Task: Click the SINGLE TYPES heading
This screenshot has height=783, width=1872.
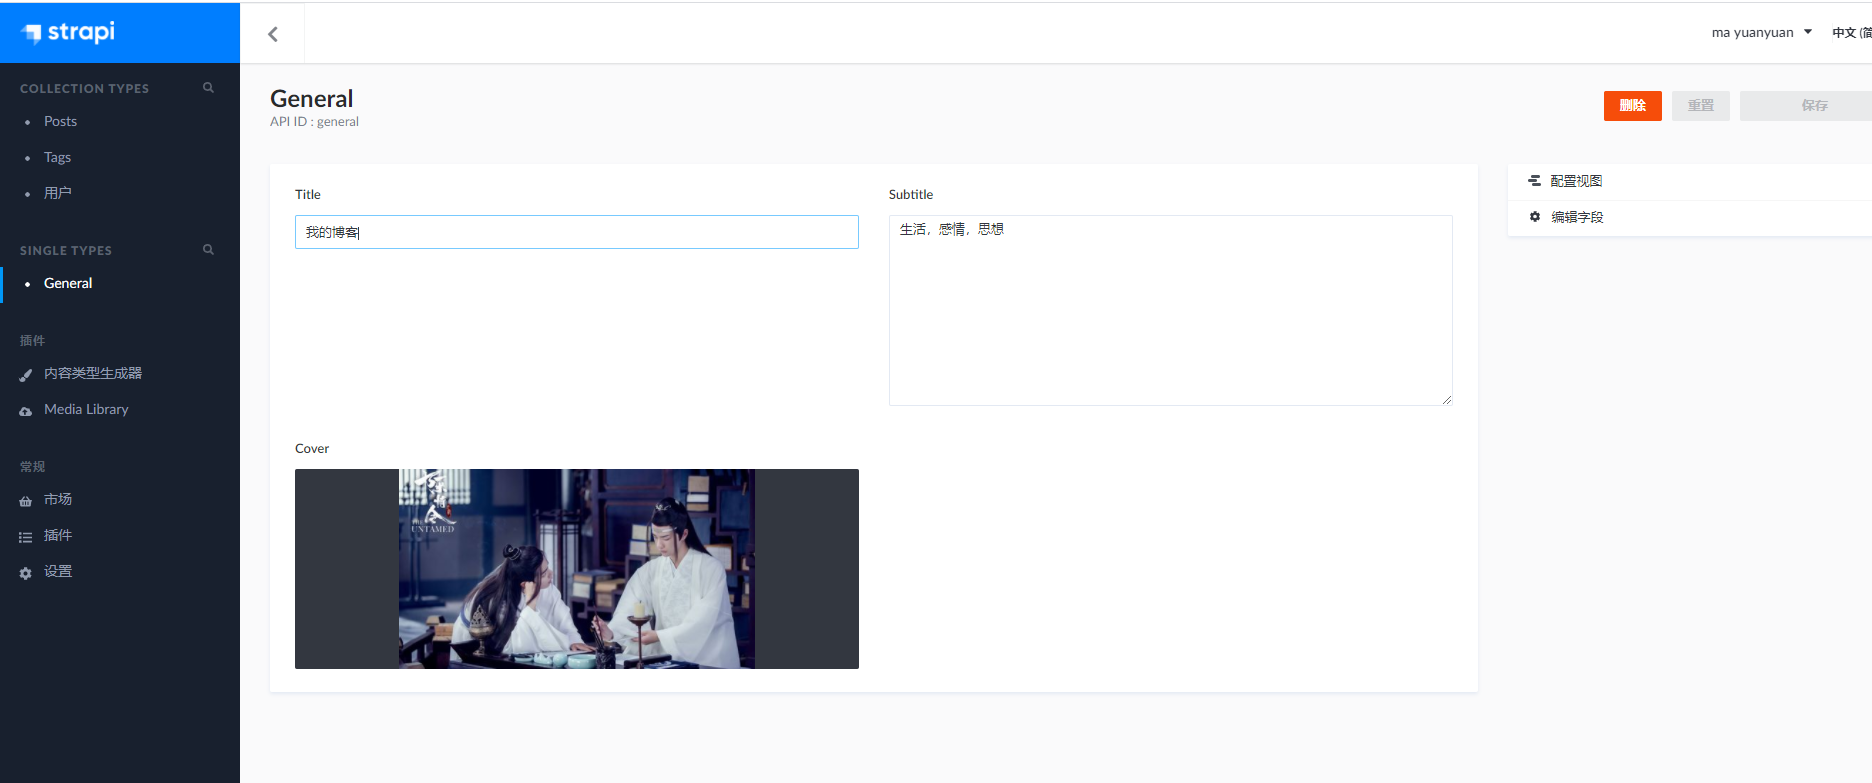Action: (66, 251)
